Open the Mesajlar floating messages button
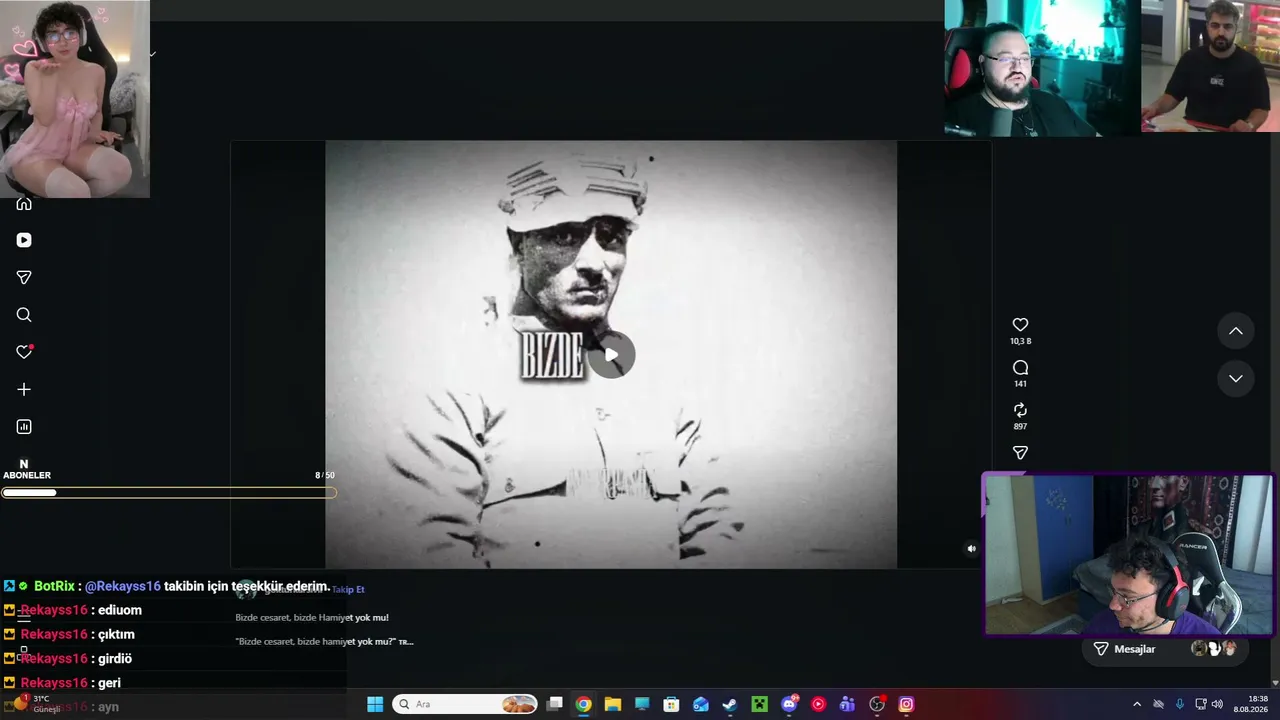The width and height of the screenshot is (1280, 720). coord(1166,649)
